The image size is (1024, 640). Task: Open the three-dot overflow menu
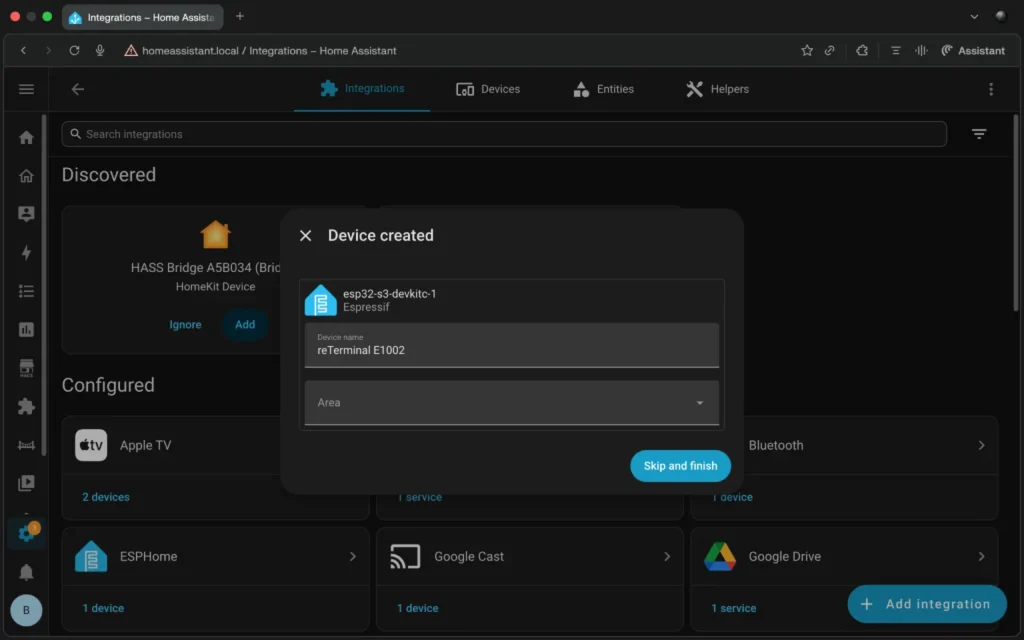click(x=991, y=89)
